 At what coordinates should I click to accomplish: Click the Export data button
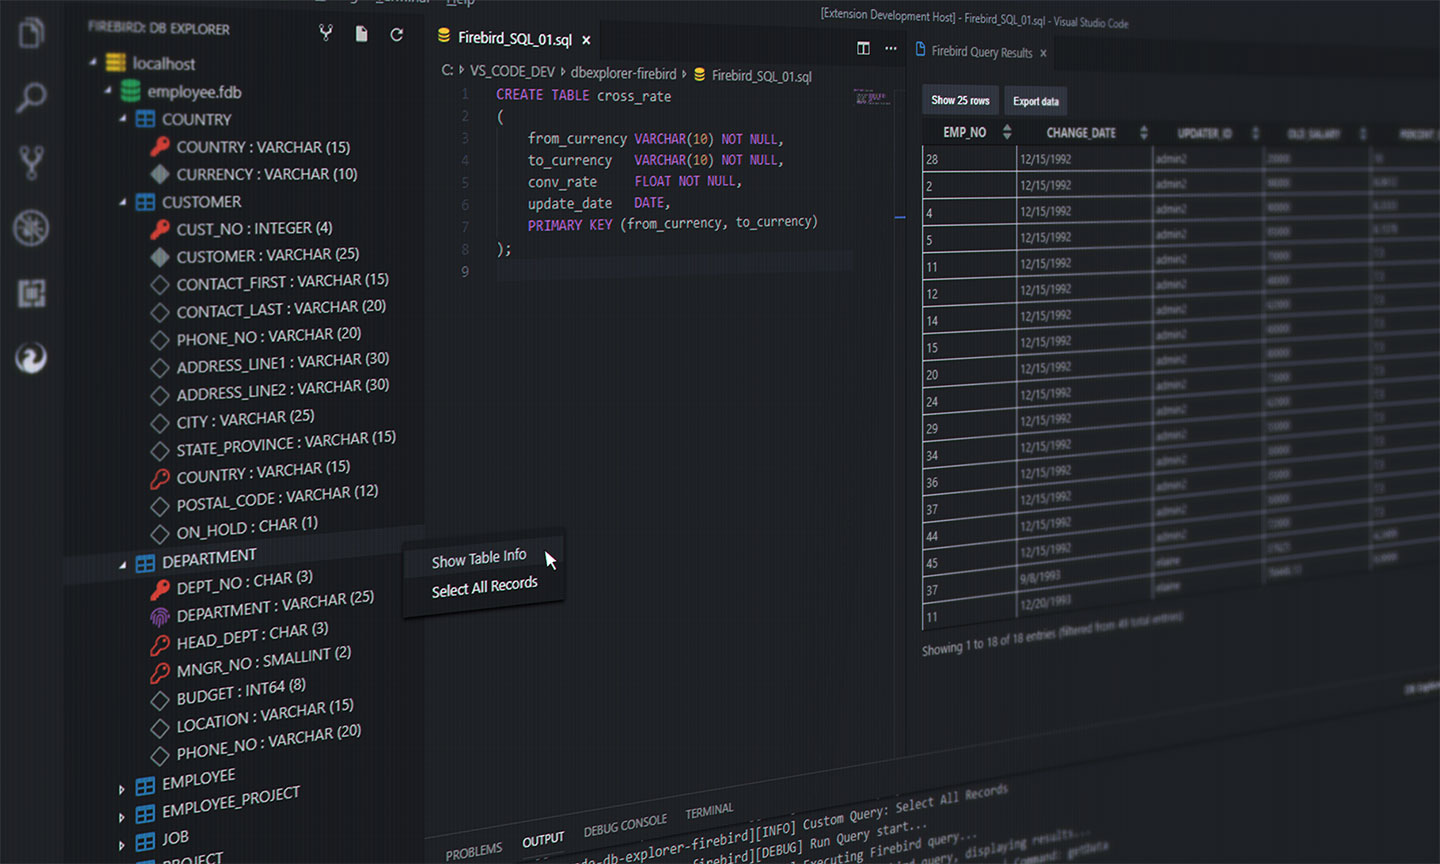tap(1035, 101)
